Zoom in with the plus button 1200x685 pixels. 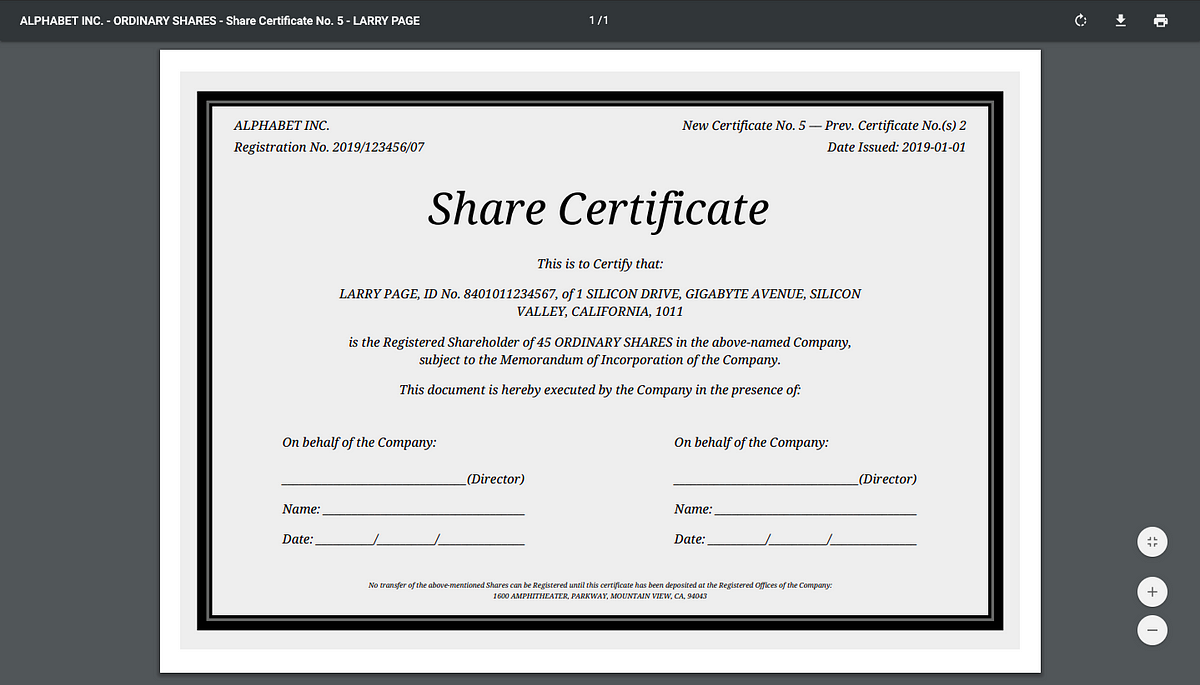coord(1152,592)
